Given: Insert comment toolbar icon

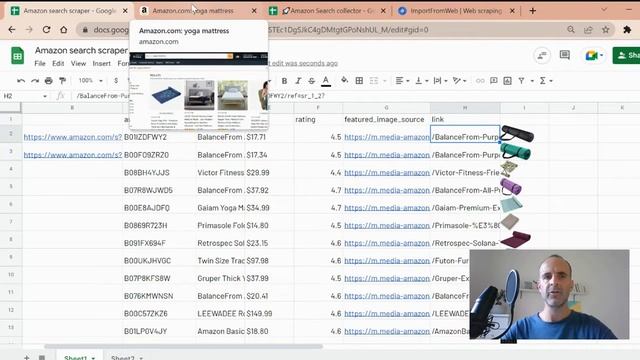Looking at the screenshot, I should pyautogui.click(x=493, y=81).
